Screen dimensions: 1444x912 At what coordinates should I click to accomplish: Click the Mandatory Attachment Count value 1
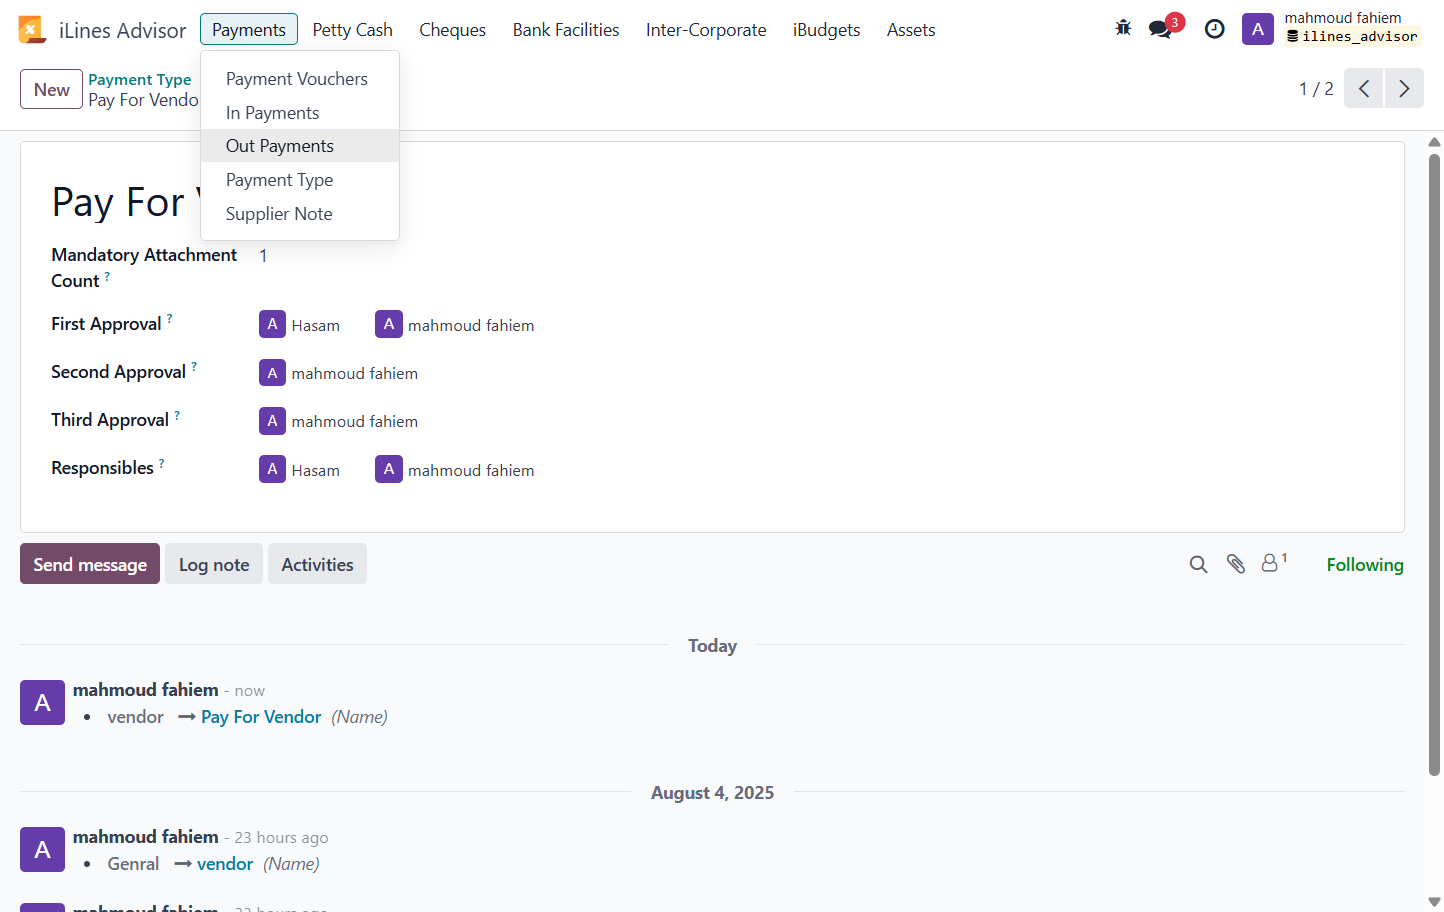pyautogui.click(x=263, y=256)
